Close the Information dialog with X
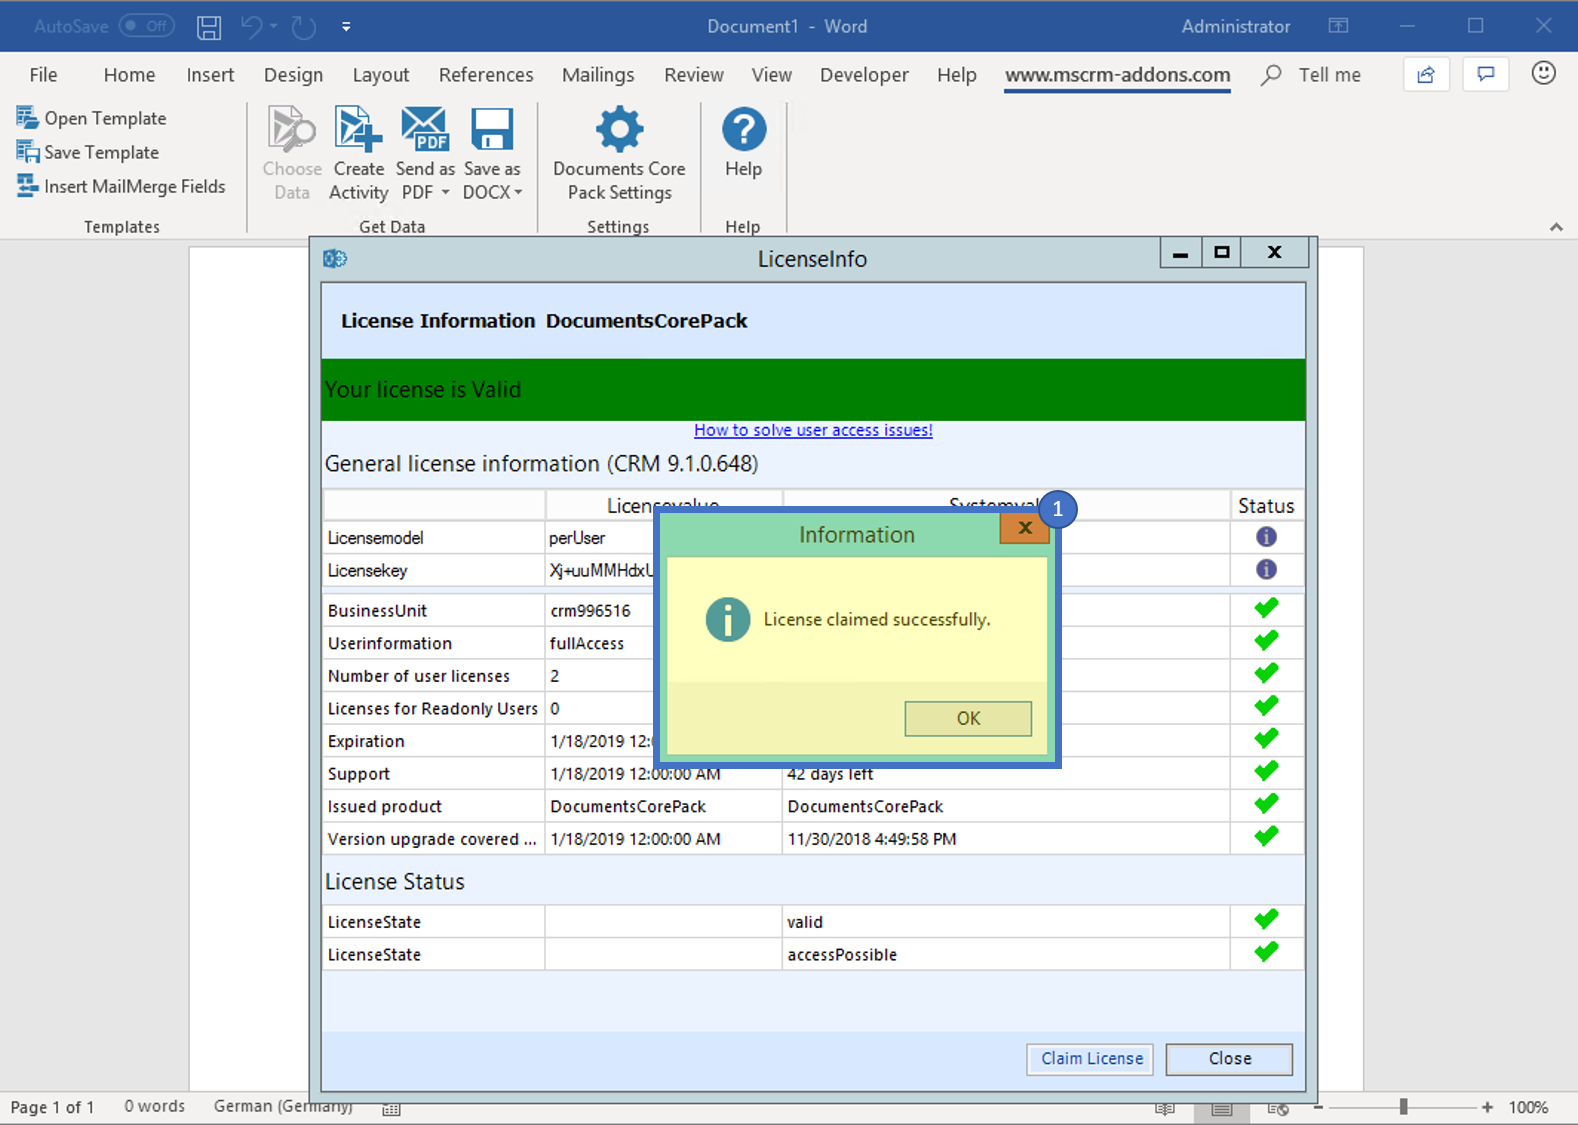The height and width of the screenshot is (1125, 1578). coord(1024,528)
